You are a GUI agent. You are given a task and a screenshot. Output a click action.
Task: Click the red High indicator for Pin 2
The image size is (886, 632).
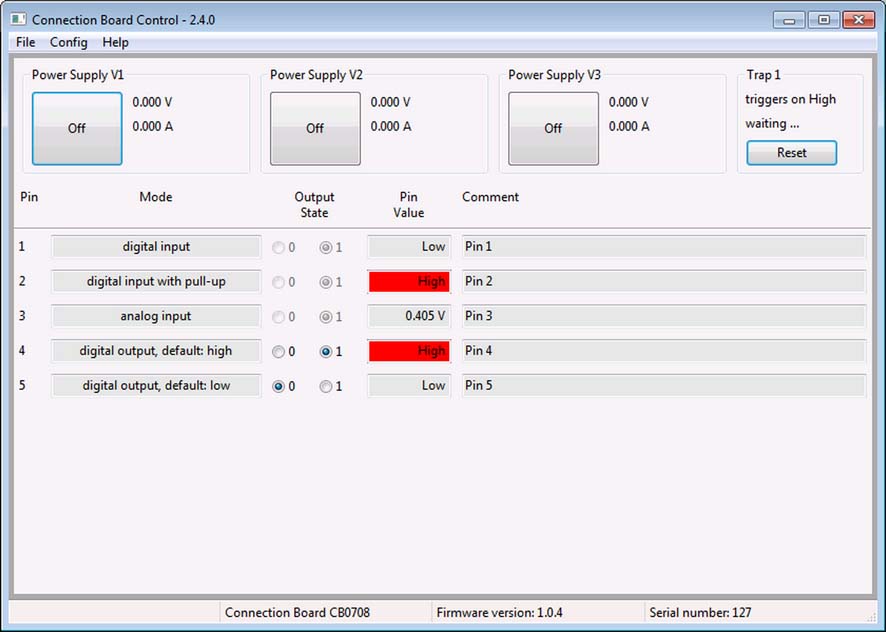[x=408, y=281]
